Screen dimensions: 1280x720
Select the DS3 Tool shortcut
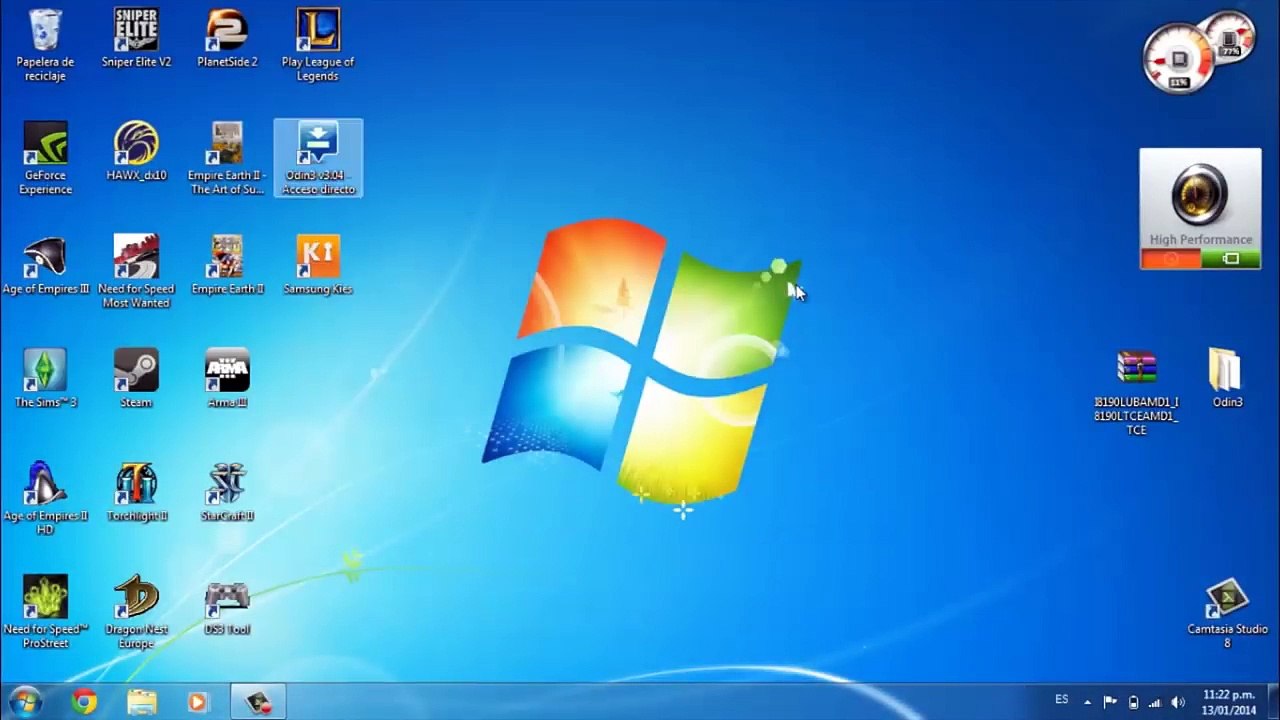[x=227, y=606]
